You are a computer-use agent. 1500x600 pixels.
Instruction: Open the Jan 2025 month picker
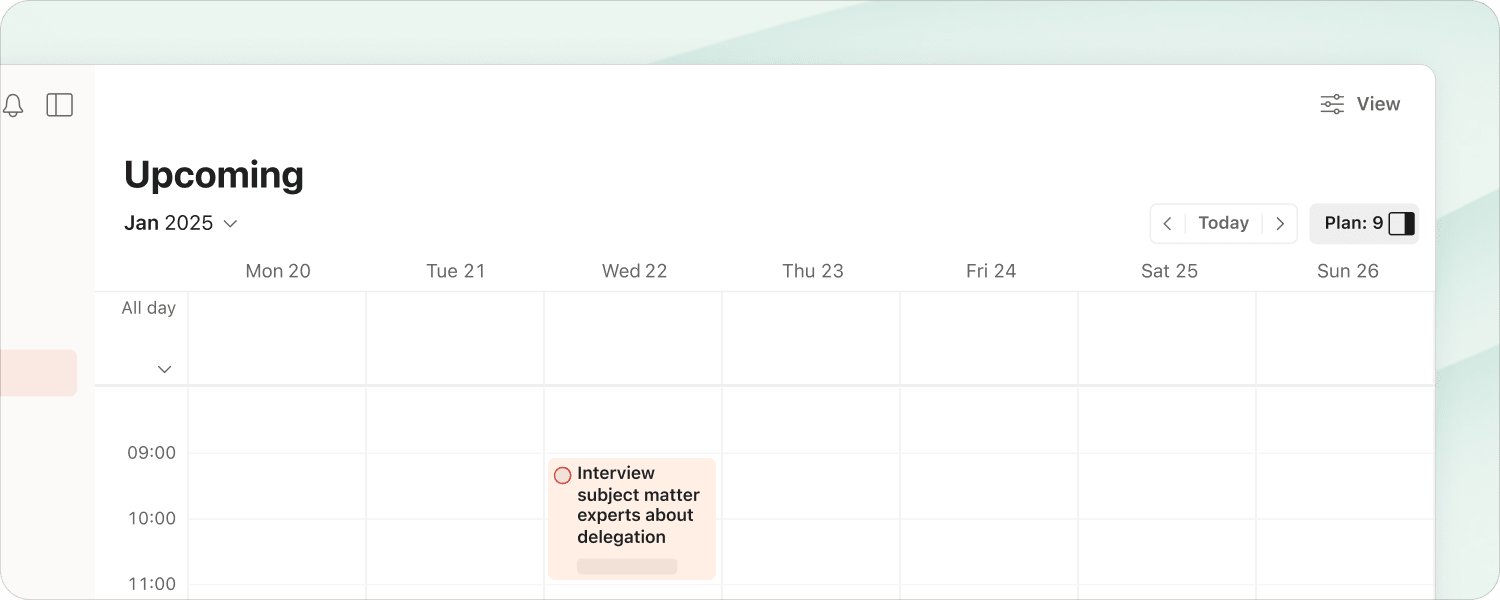(181, 223)
